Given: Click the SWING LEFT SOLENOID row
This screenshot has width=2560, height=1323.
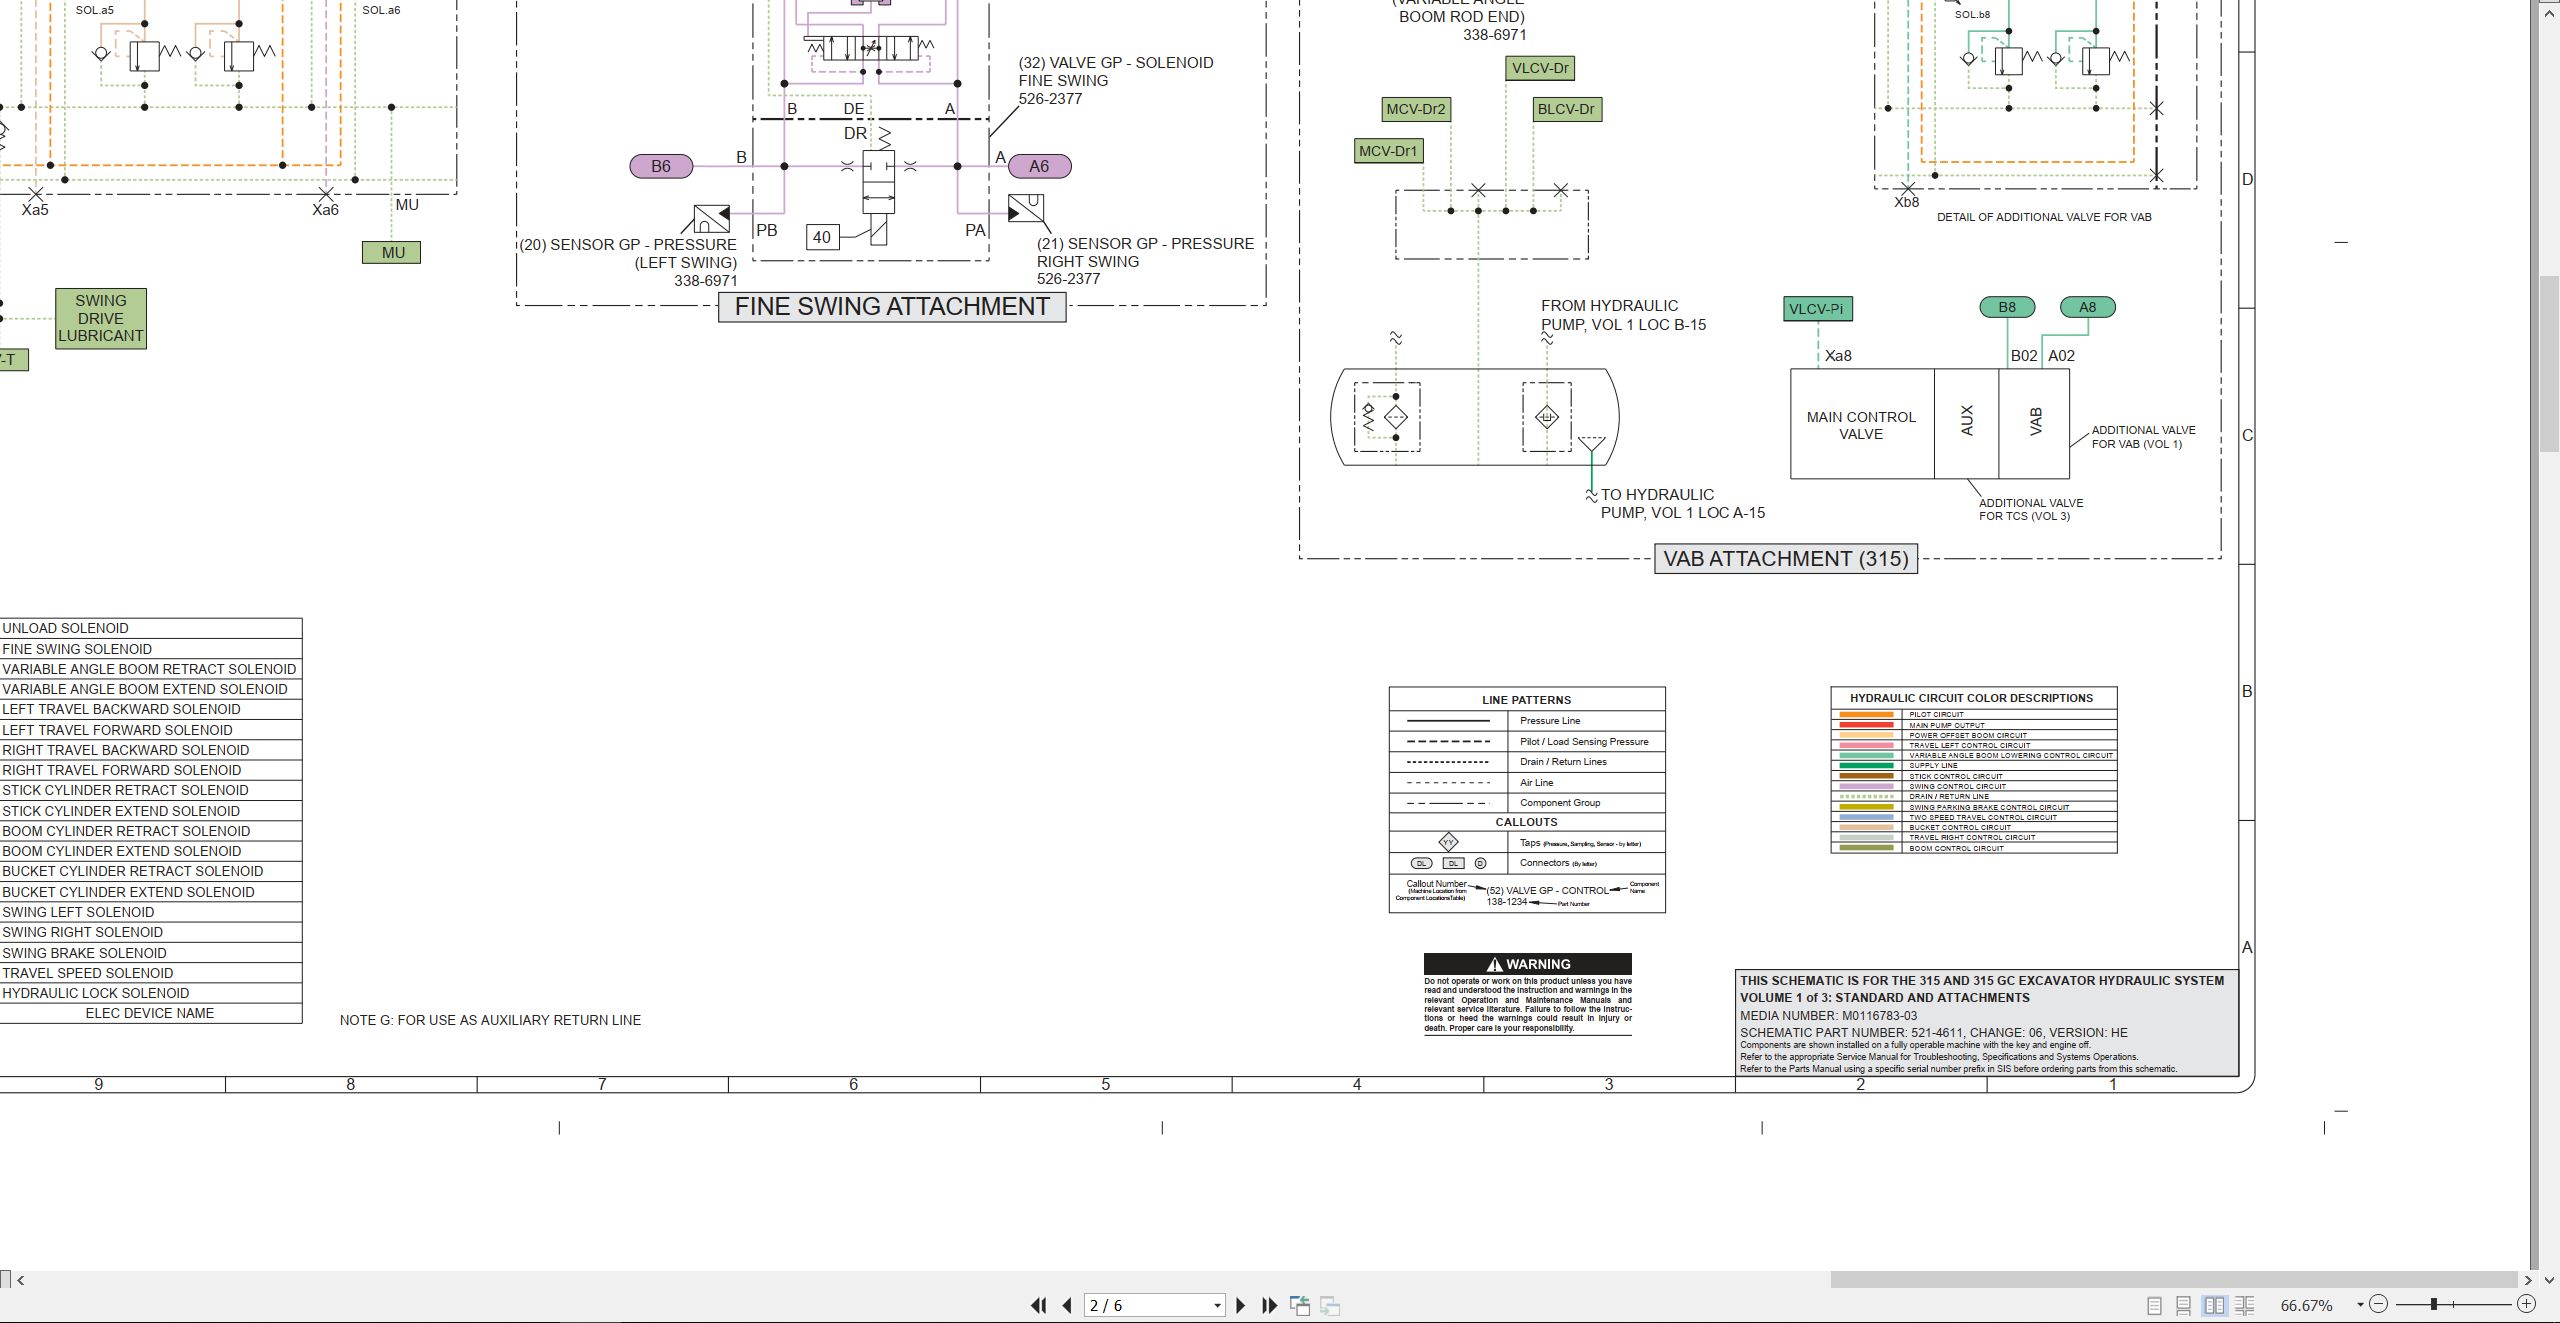Looking at the screenshot, I should point(150,912).
